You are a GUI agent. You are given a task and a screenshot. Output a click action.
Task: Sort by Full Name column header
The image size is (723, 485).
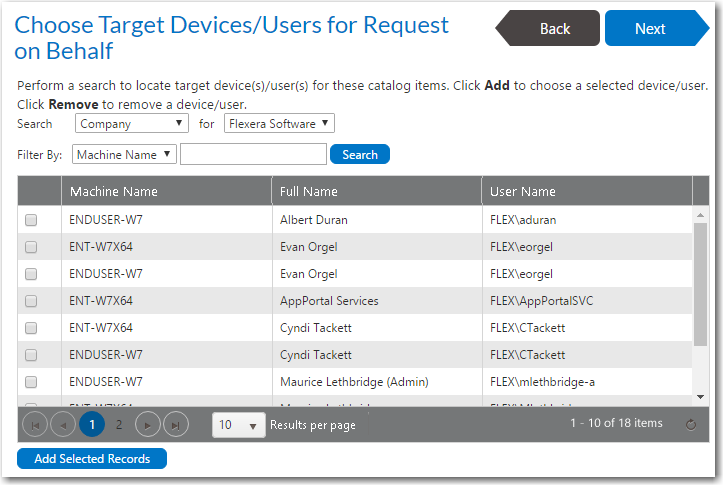[309, 192]
